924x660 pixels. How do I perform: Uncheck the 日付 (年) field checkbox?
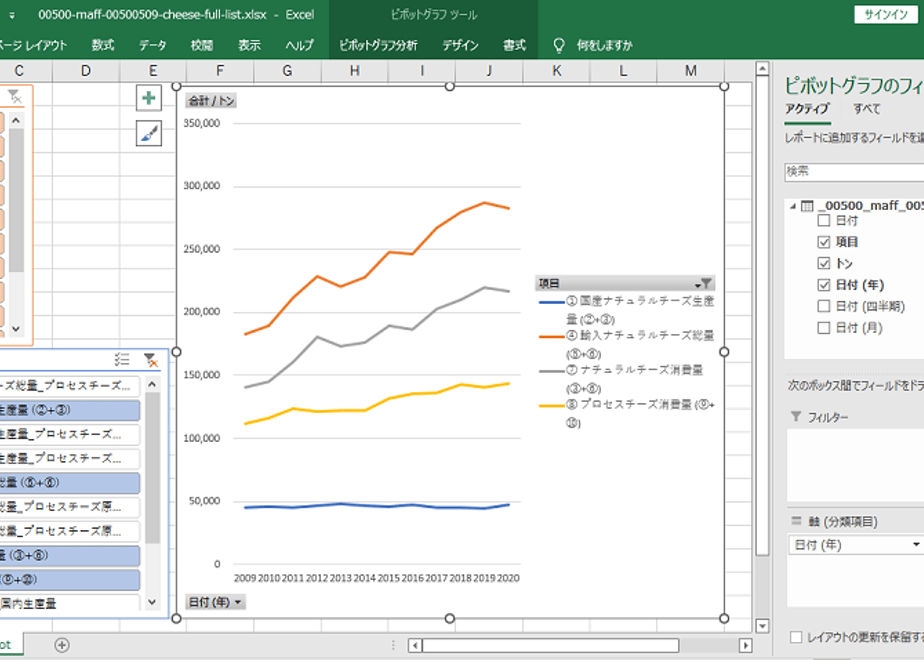(x=824, y=285)
